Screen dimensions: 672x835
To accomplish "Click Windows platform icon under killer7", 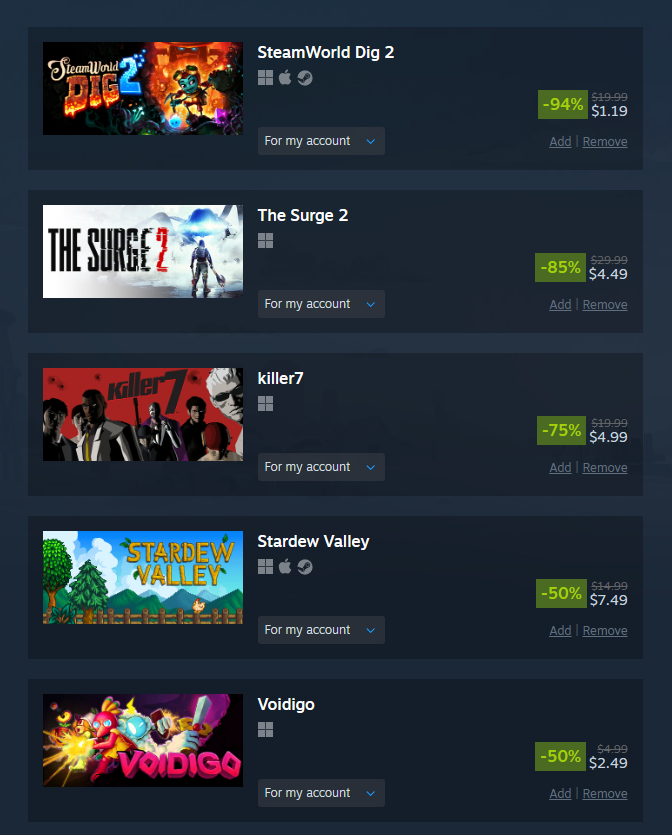I will coord(265,404).
